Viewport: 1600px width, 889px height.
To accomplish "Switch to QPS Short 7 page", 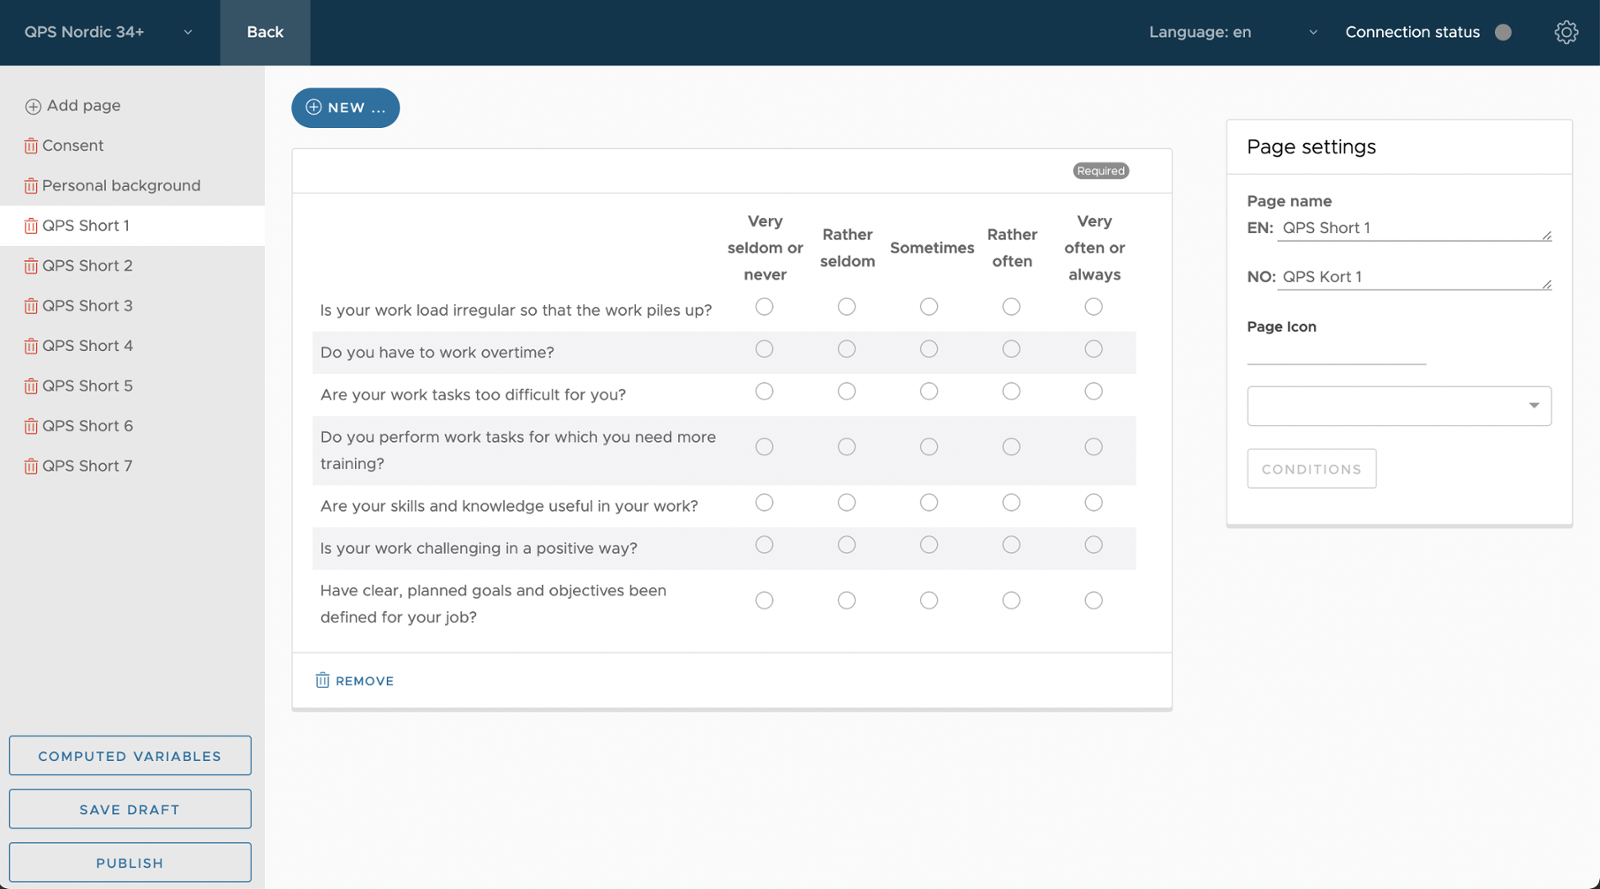I will tap(87, 466).
